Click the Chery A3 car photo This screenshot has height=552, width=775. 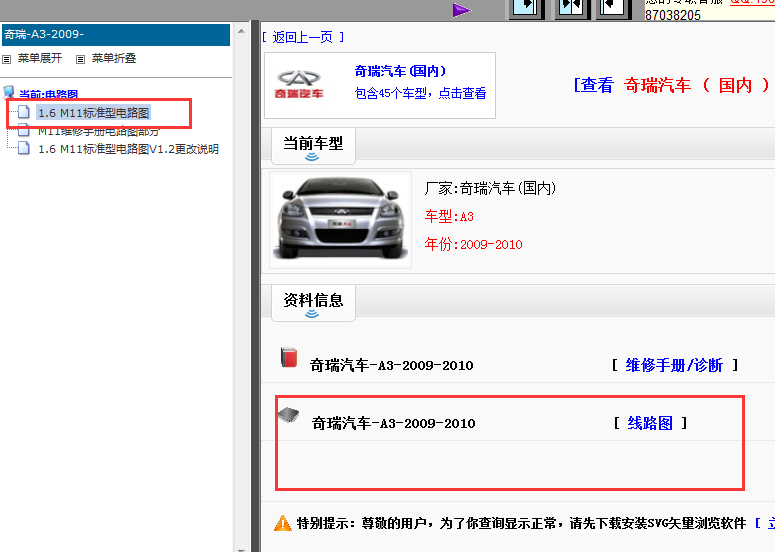(x=341, y=219)
